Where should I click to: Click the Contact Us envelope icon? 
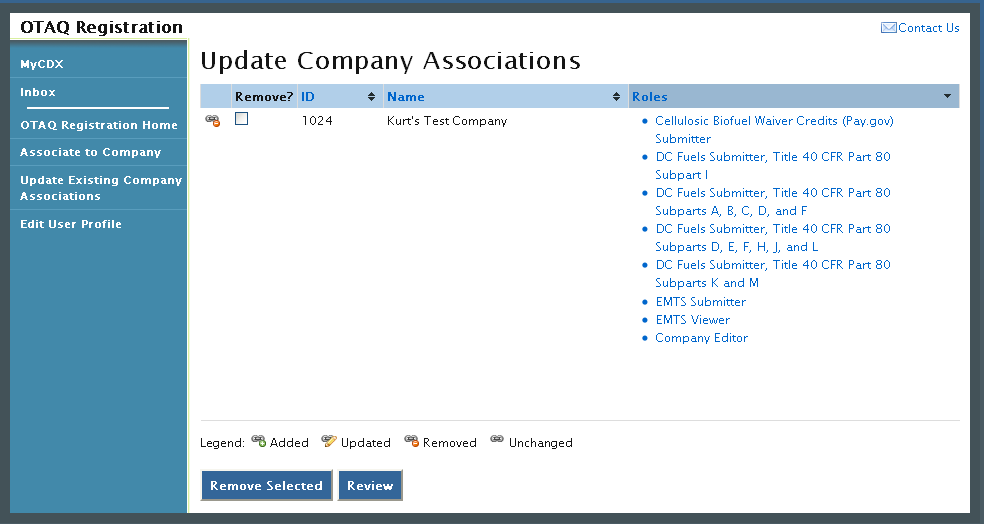[888, 28]
